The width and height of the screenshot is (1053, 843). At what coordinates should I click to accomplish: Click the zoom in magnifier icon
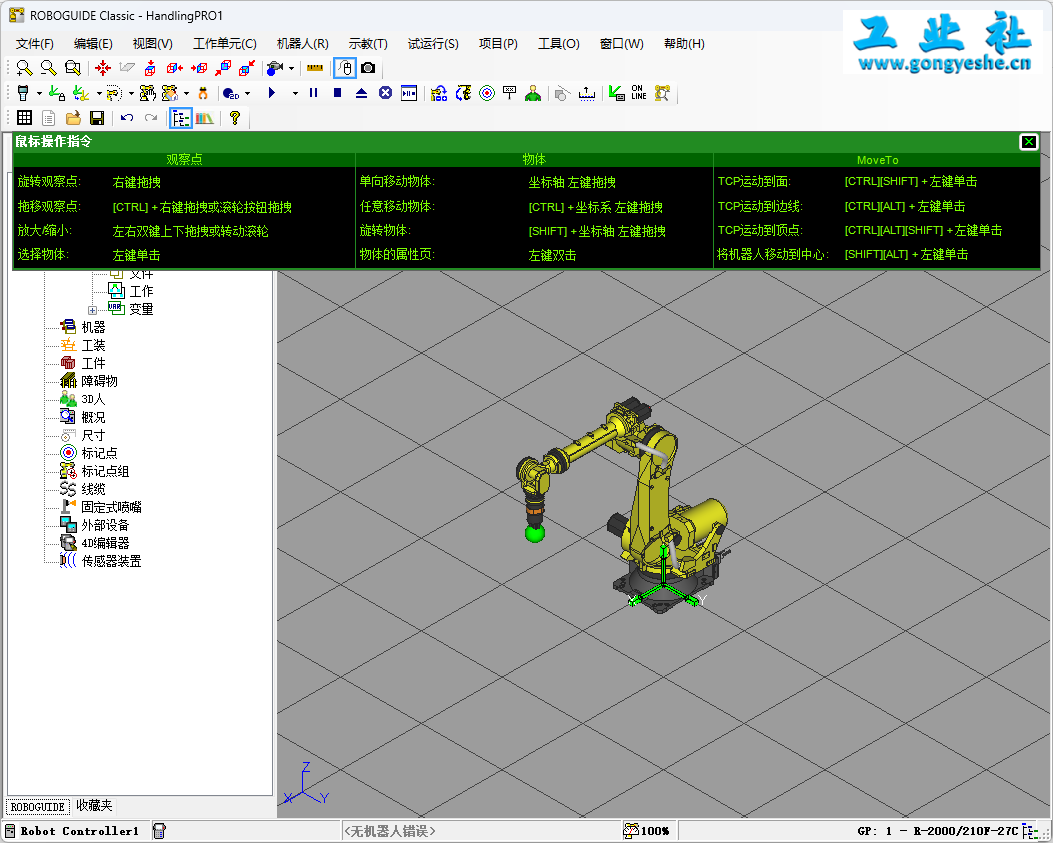[24, 68]
